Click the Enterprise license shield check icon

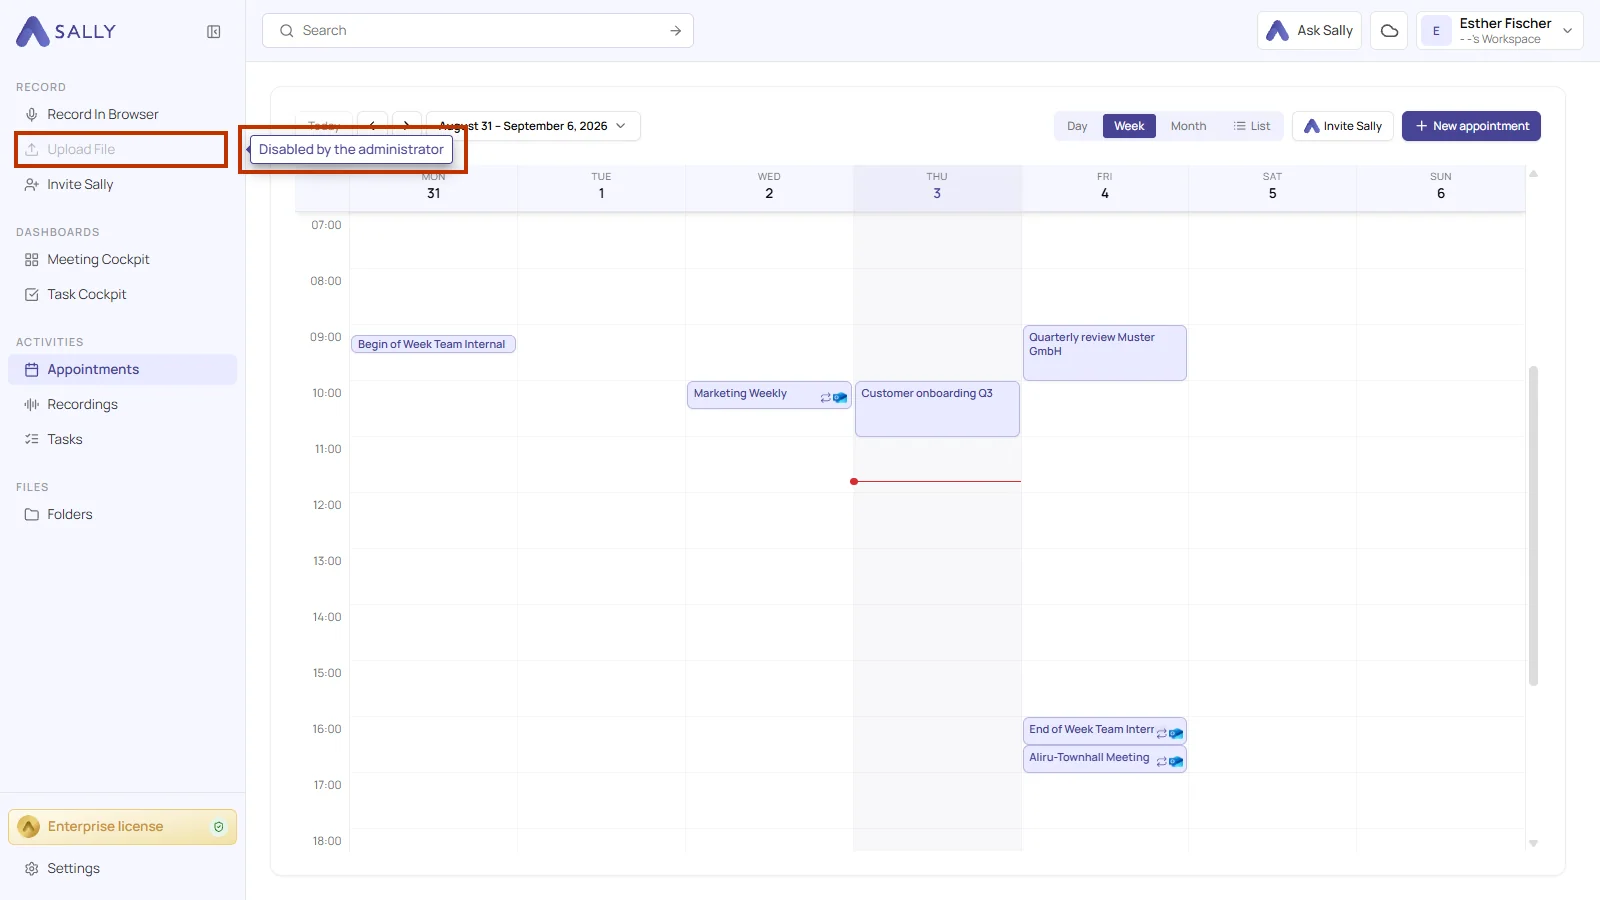coord(219,827)
